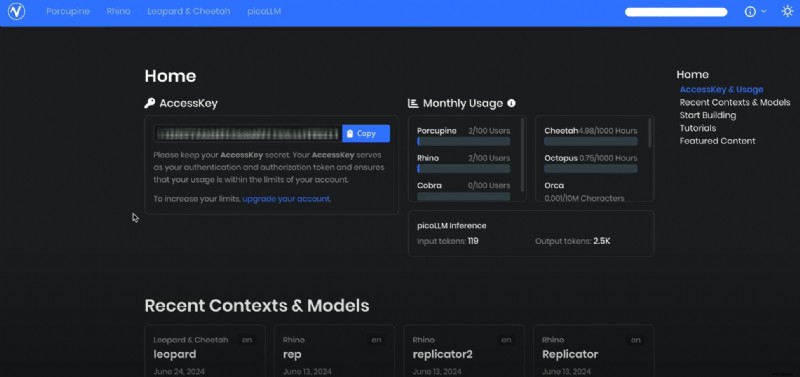
Task: Open the rep Rhino context card
Action: point(334,351)
